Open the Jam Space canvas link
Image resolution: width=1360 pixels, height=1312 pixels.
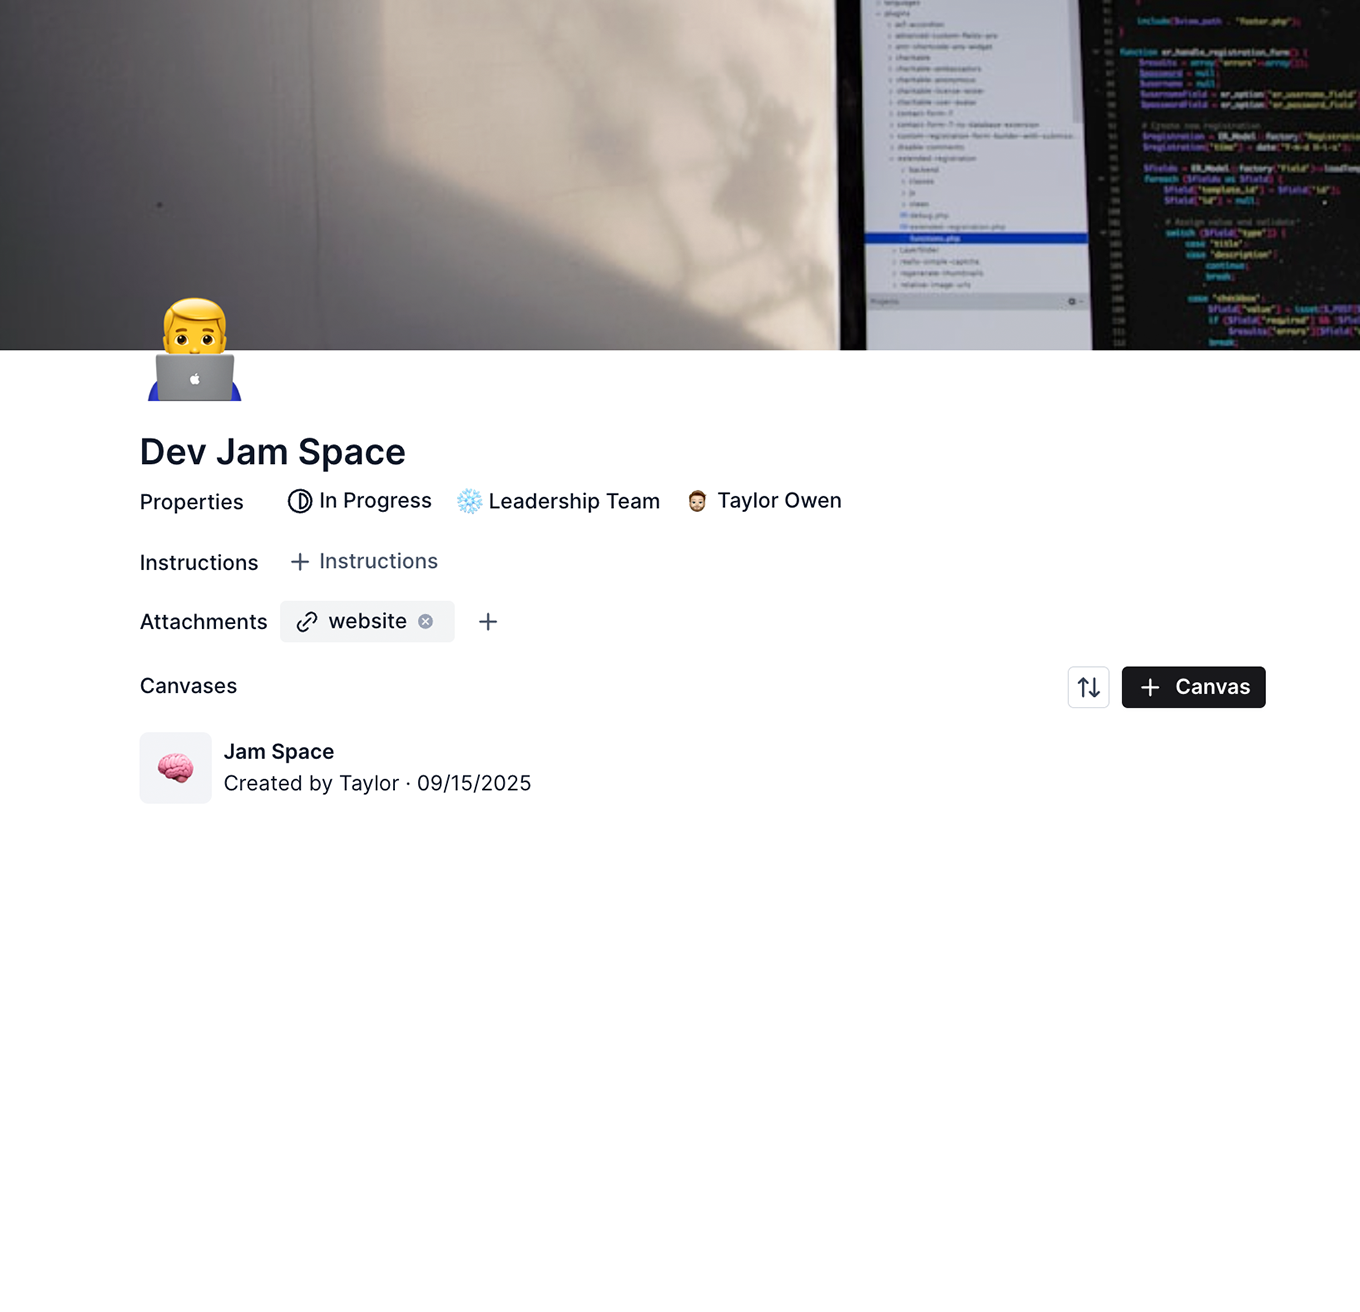(279, 751)
